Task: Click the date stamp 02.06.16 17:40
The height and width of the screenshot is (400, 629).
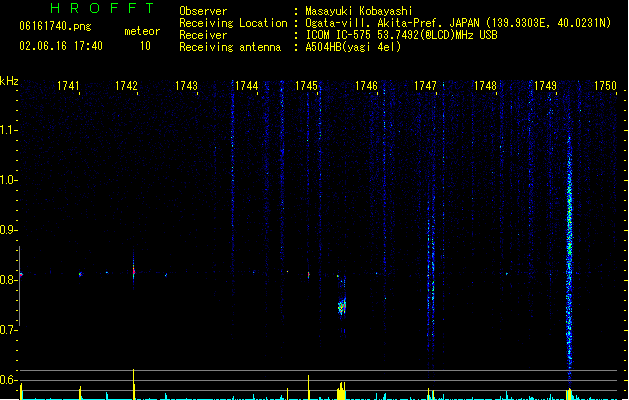Action: click(61, 46)
